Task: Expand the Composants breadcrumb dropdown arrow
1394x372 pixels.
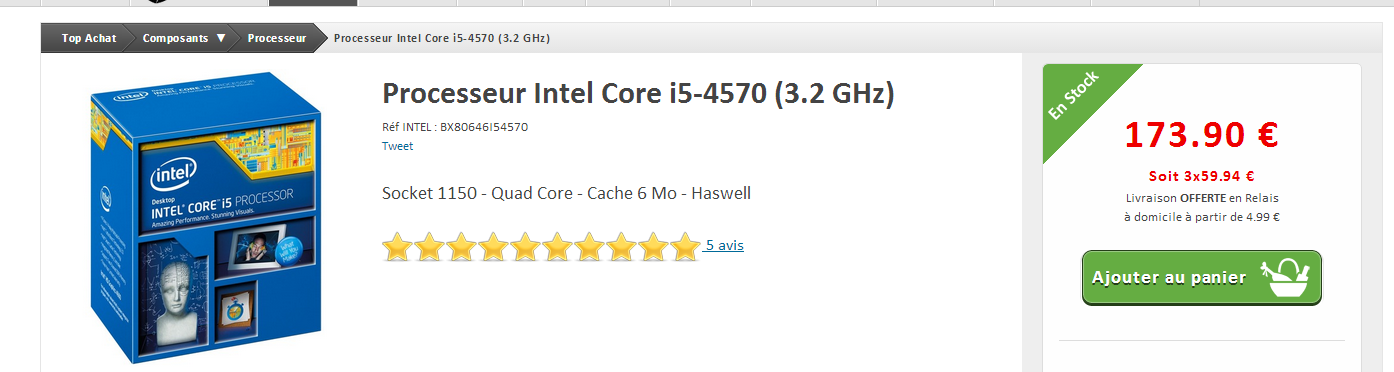Action: [221, 38]
